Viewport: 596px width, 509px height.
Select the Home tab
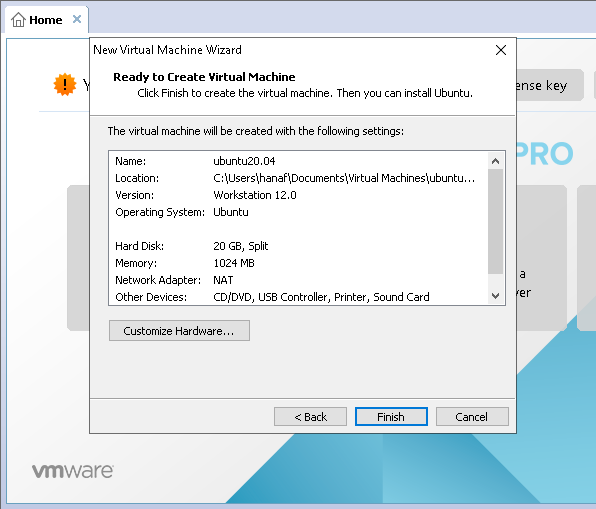pos(46,20)
